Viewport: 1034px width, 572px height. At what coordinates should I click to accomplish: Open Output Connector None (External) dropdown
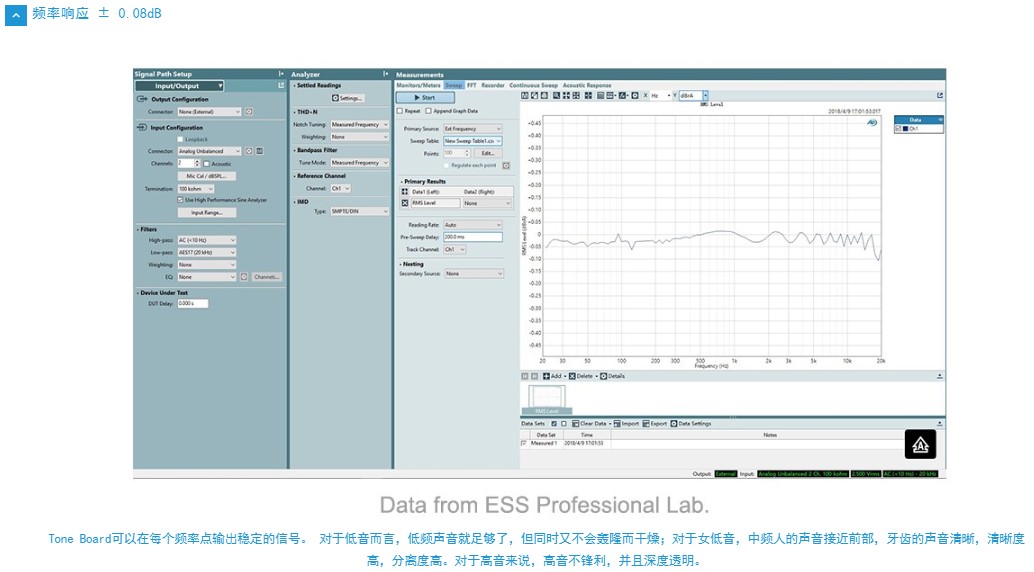(209, 111)
